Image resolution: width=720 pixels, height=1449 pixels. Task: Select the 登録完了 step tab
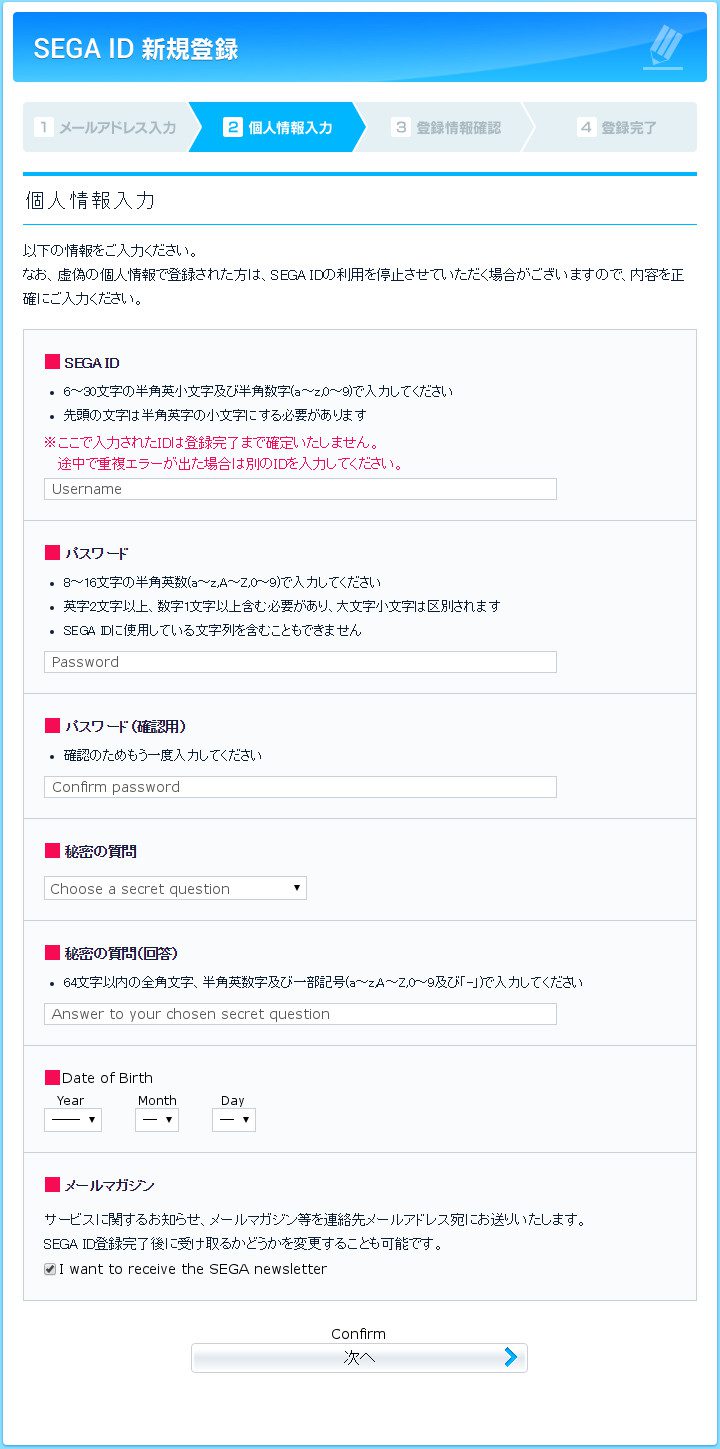coord(617,127)
